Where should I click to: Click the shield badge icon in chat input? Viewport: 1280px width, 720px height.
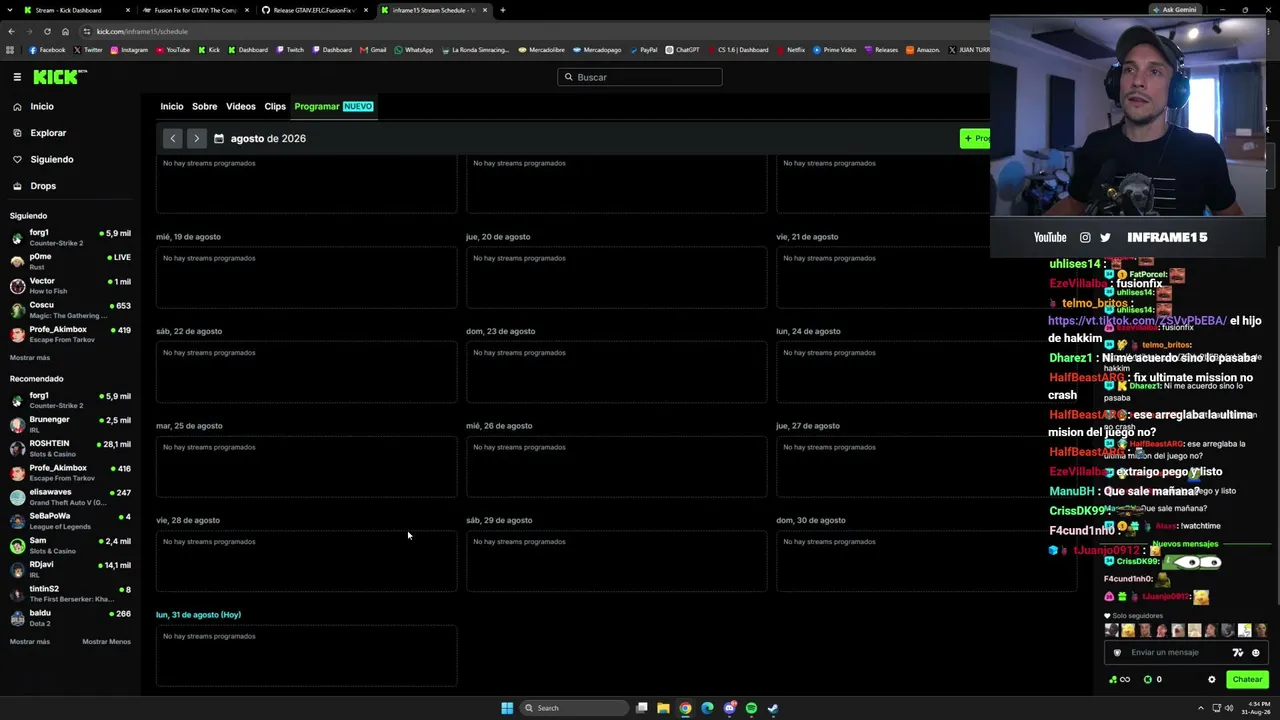click(x=1118, y=653)
